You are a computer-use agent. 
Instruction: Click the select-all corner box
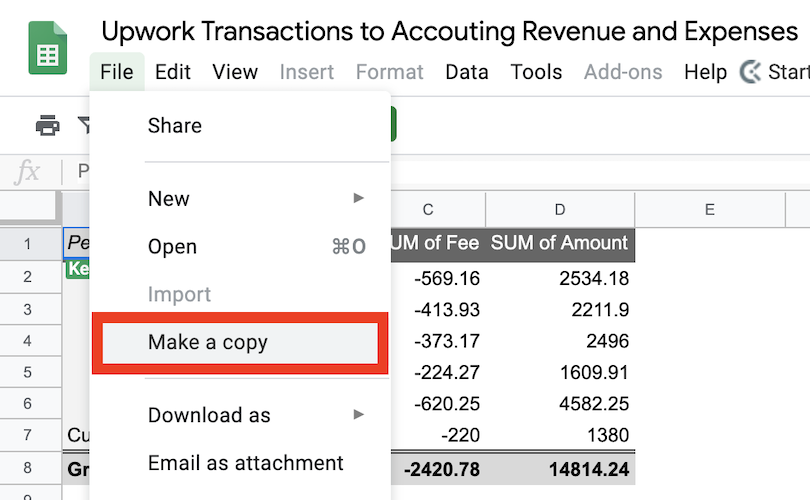pyautogui.click(x=28, y=206)
